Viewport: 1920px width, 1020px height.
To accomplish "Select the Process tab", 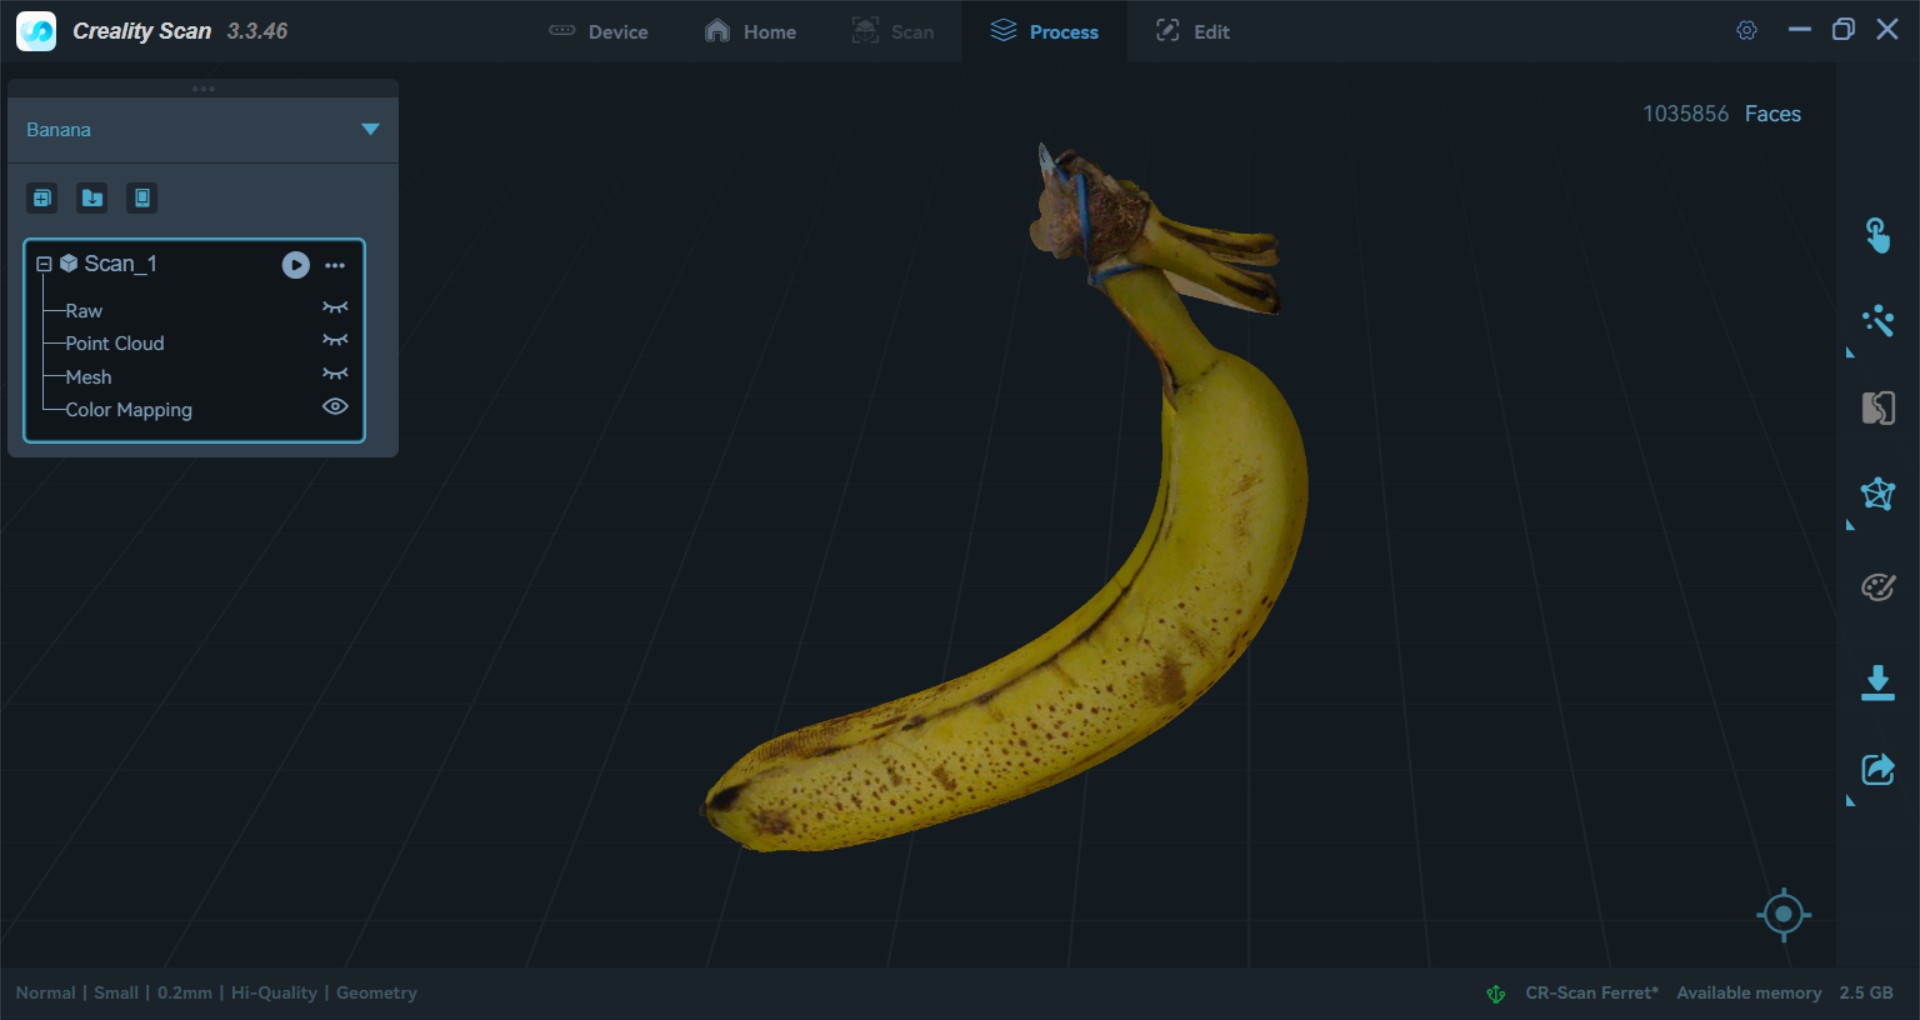I will click(1044, 32).
